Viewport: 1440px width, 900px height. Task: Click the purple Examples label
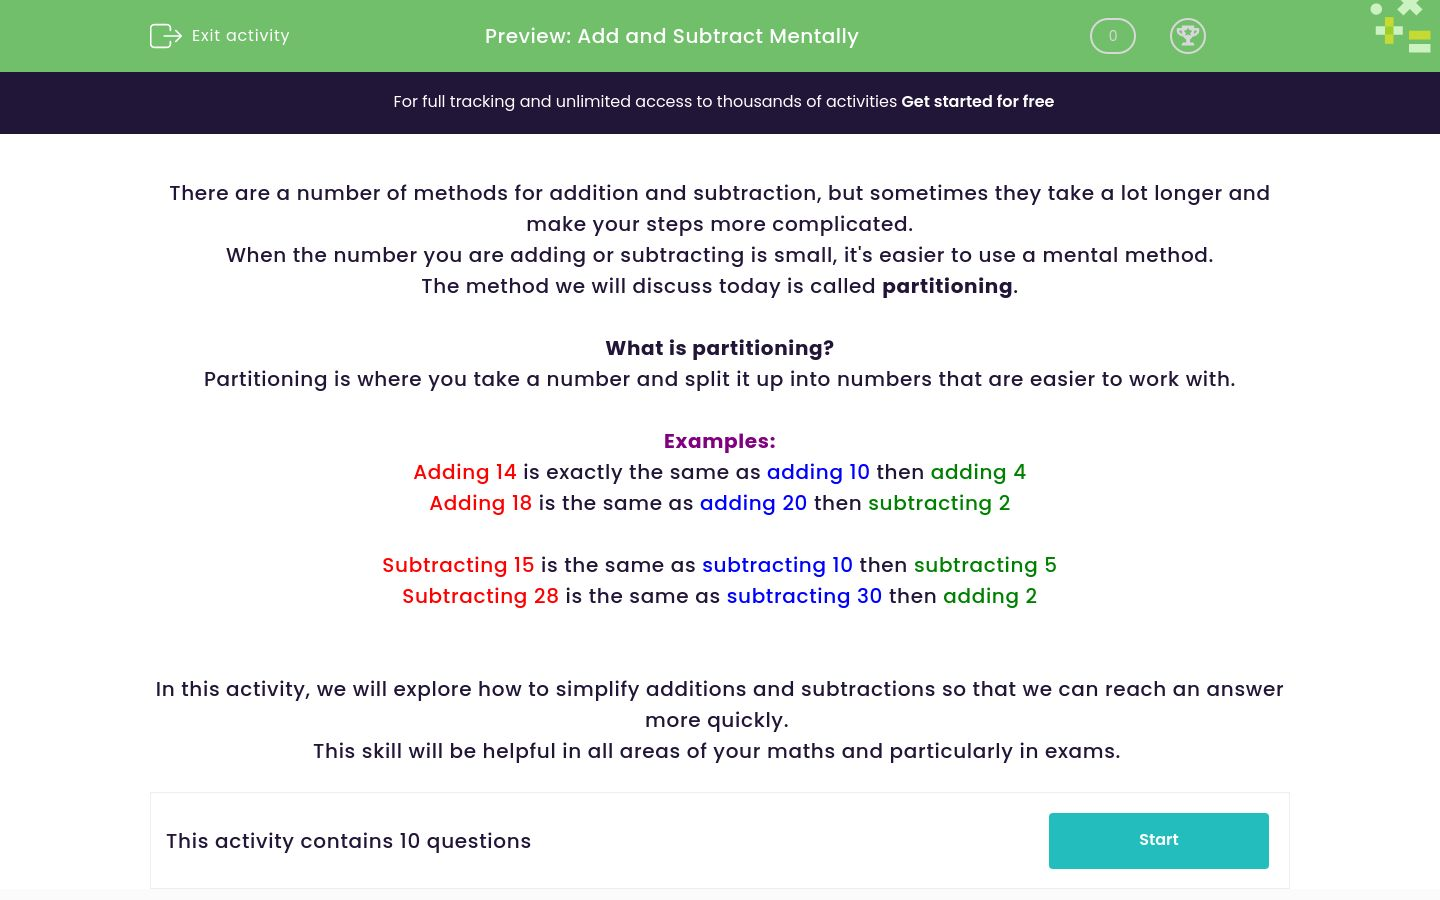point(719,441)
